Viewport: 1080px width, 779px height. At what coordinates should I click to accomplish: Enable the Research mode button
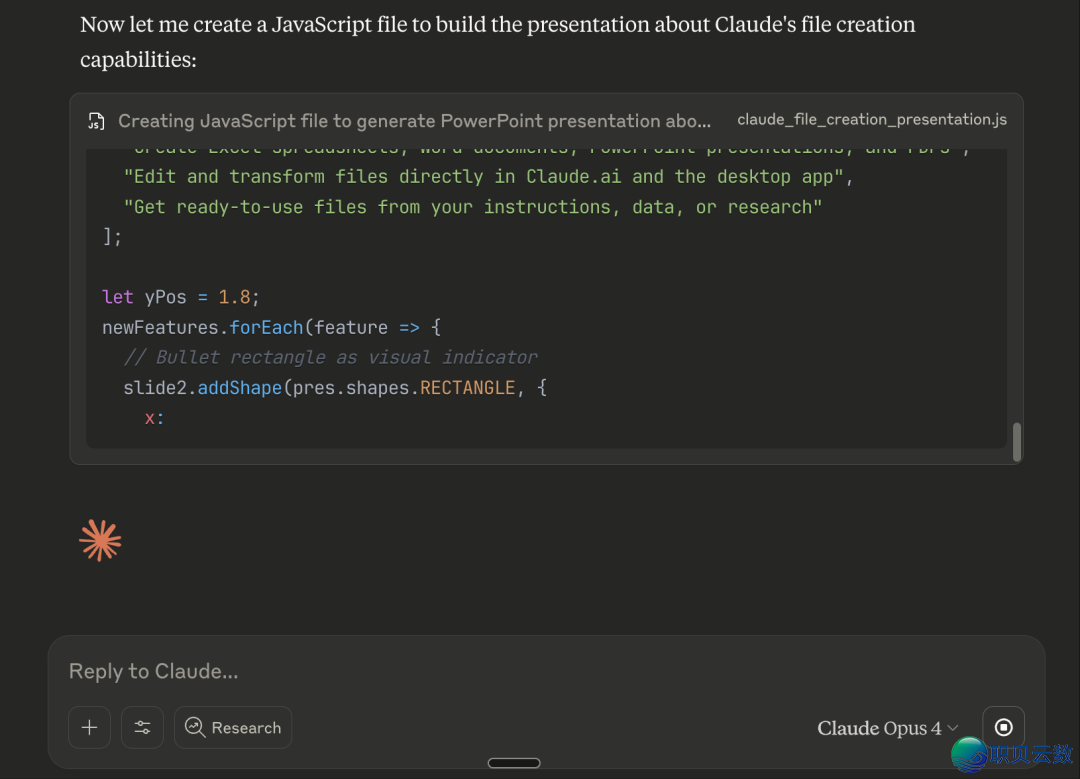pos(233,727)
